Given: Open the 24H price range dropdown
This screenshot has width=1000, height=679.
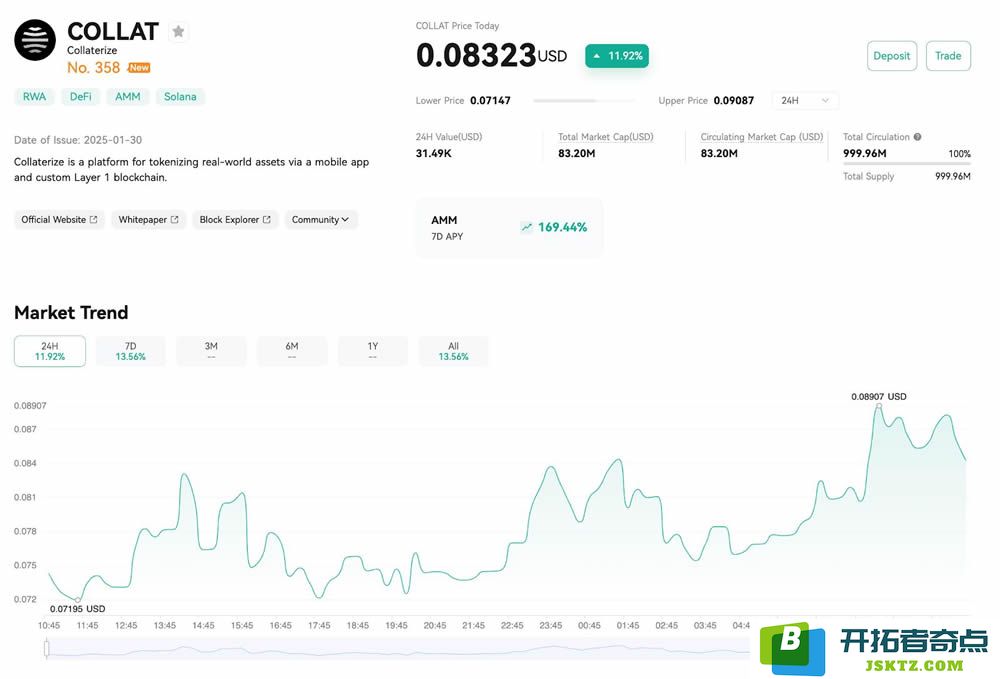Looking at the screenshot, I should [805, 101].
